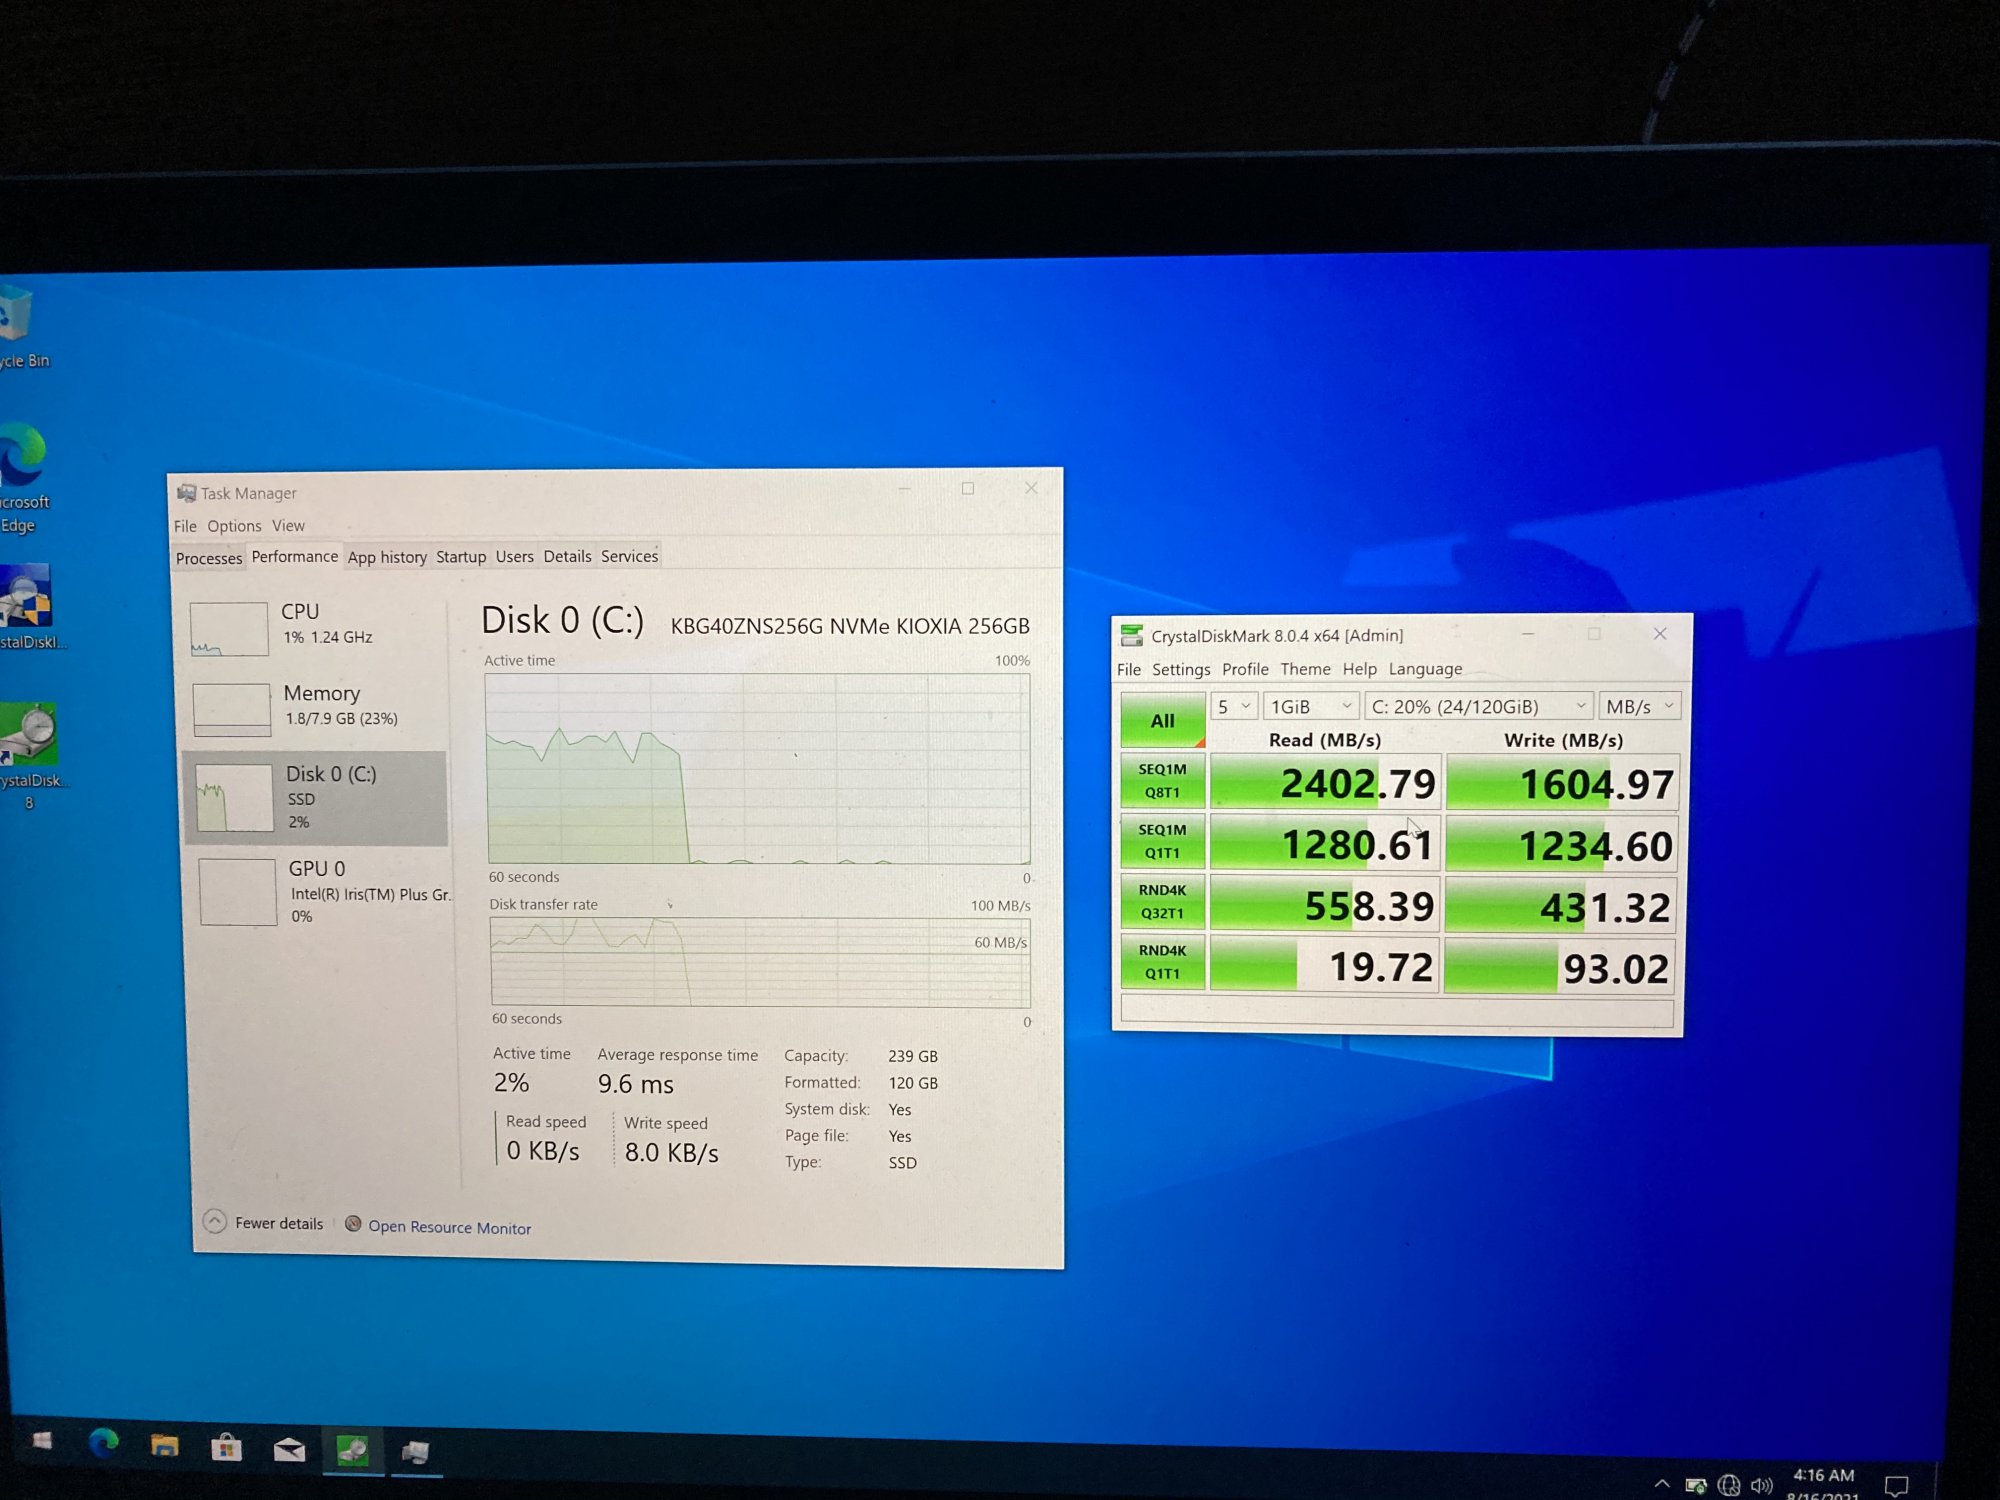
Task: Change the MB/s unit dropdown
Action: (1639, 706)
